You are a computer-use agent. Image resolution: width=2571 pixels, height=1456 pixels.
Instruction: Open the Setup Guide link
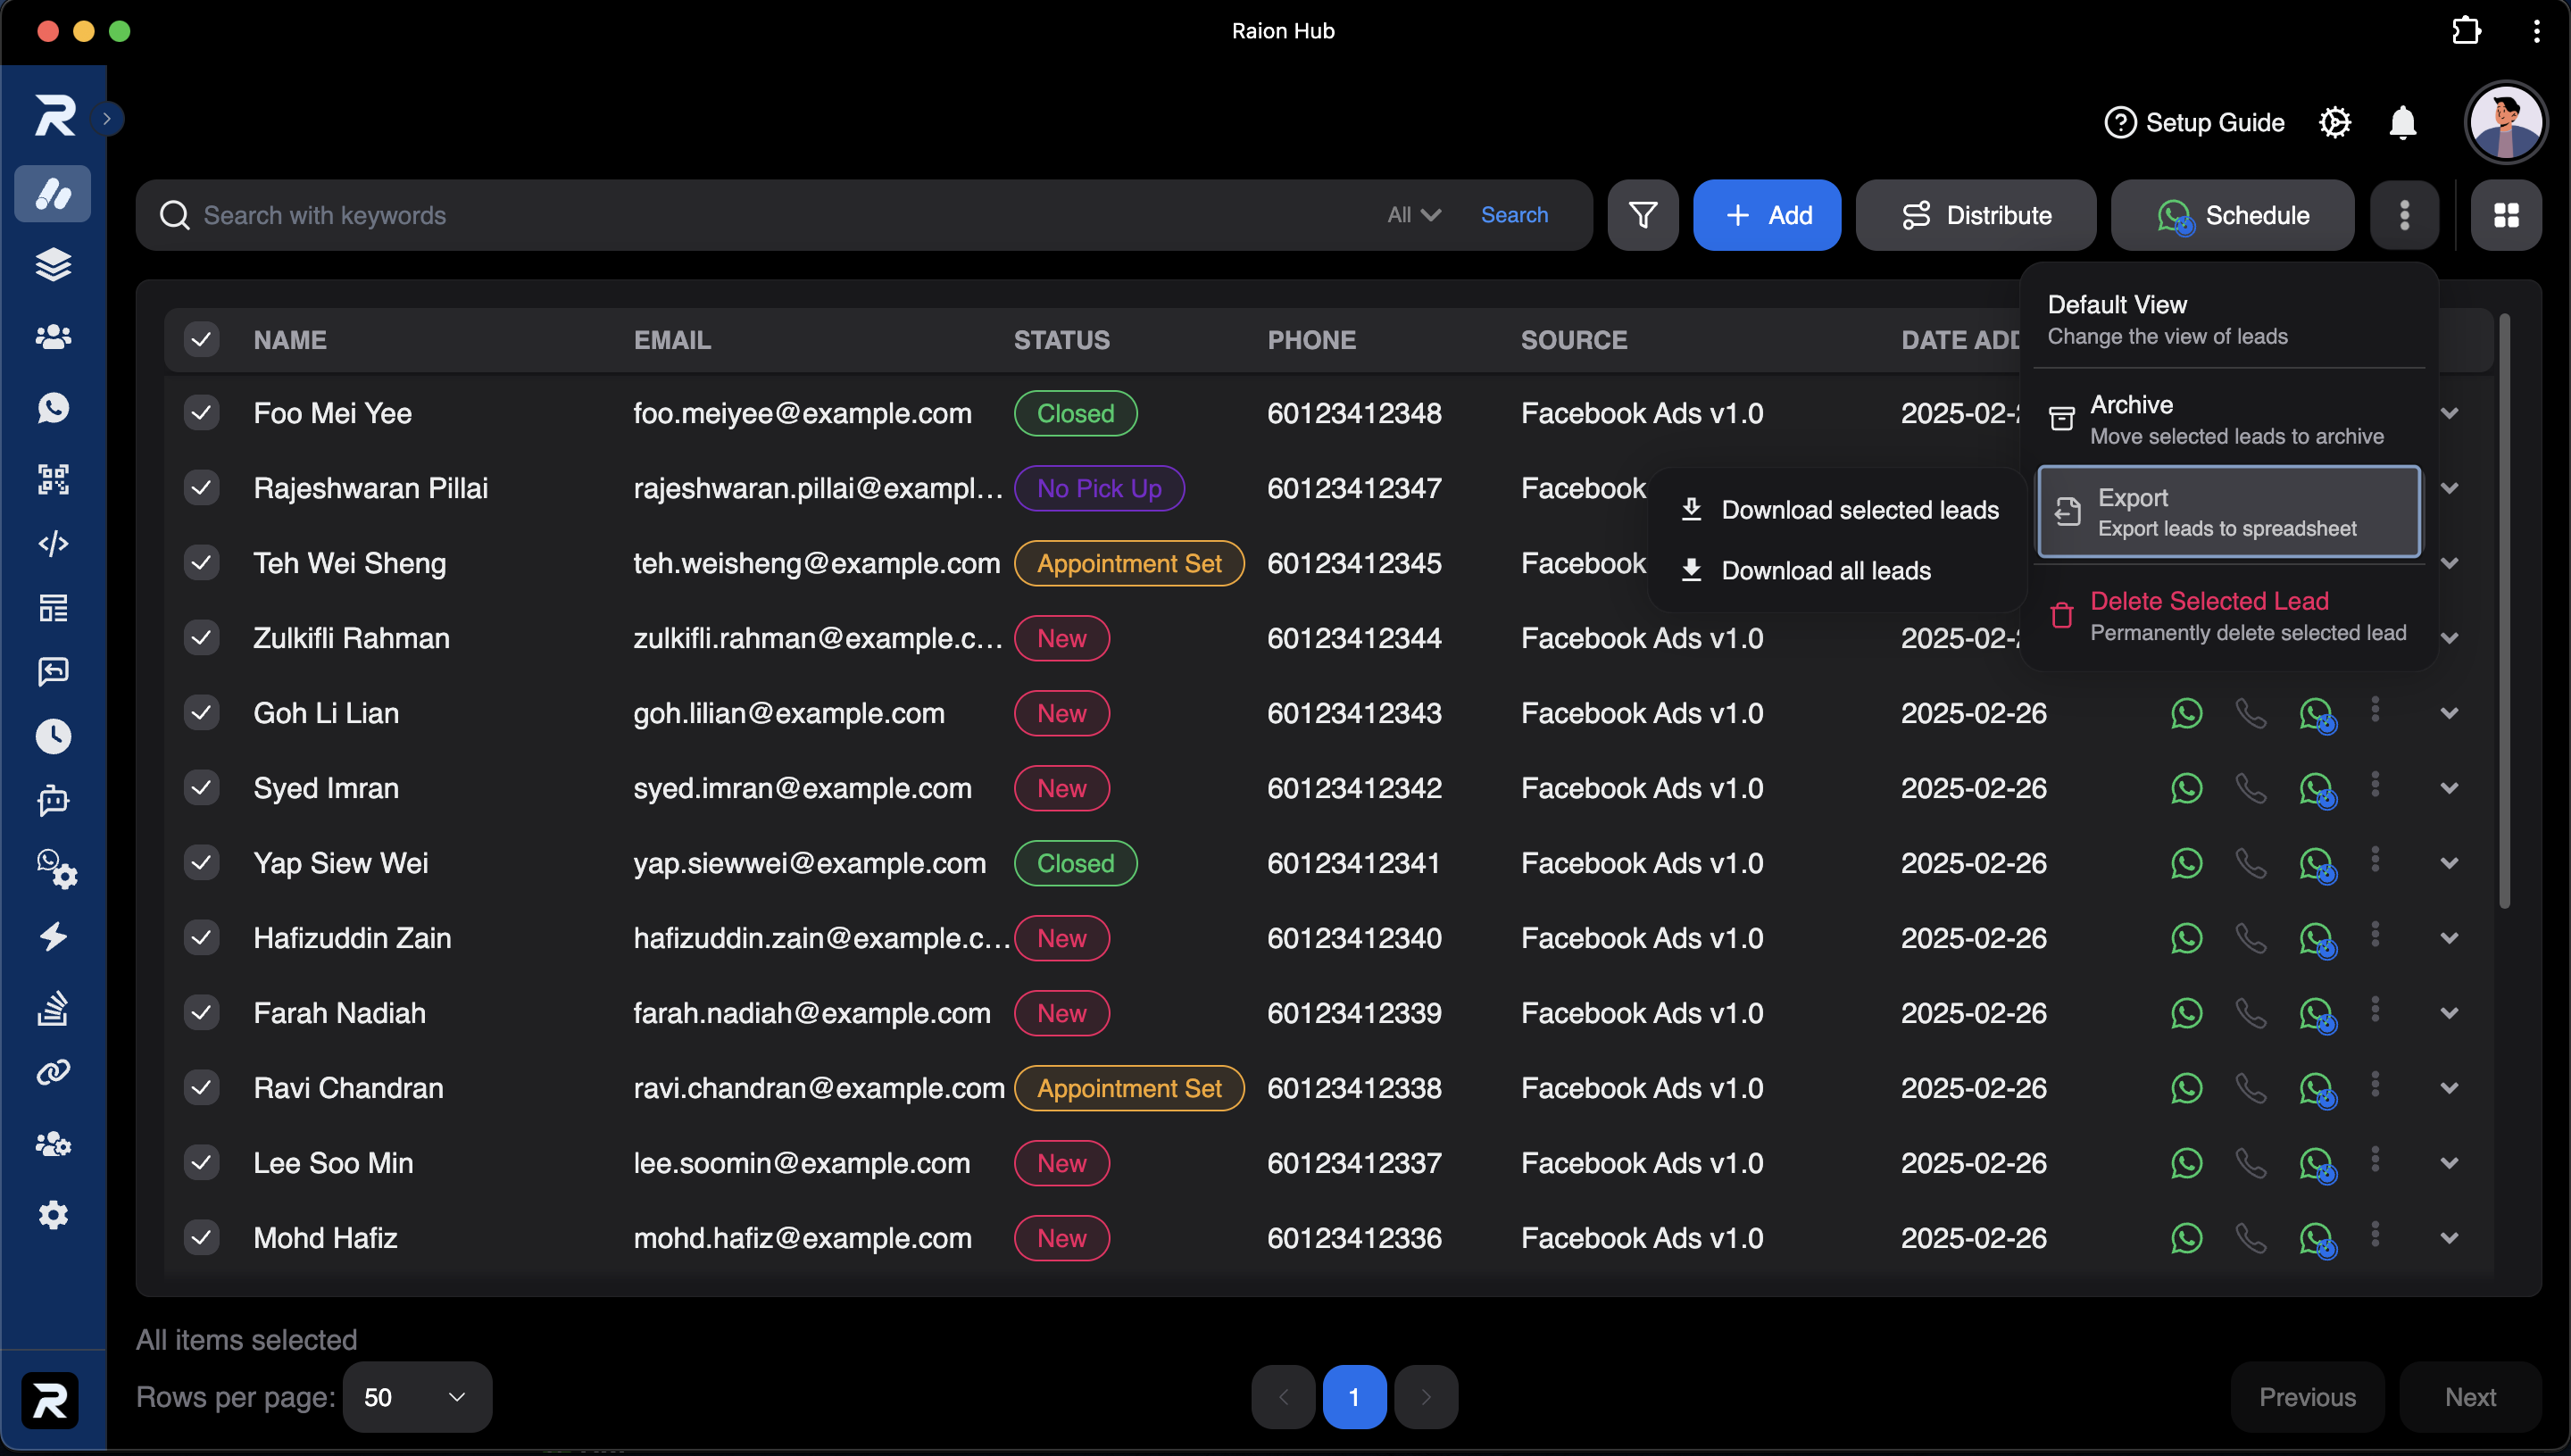click(2194, 123)
